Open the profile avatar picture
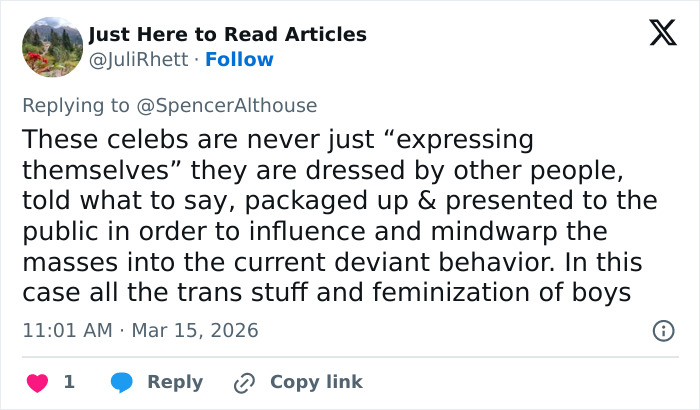Screen dimensions: 700x410 51,47
